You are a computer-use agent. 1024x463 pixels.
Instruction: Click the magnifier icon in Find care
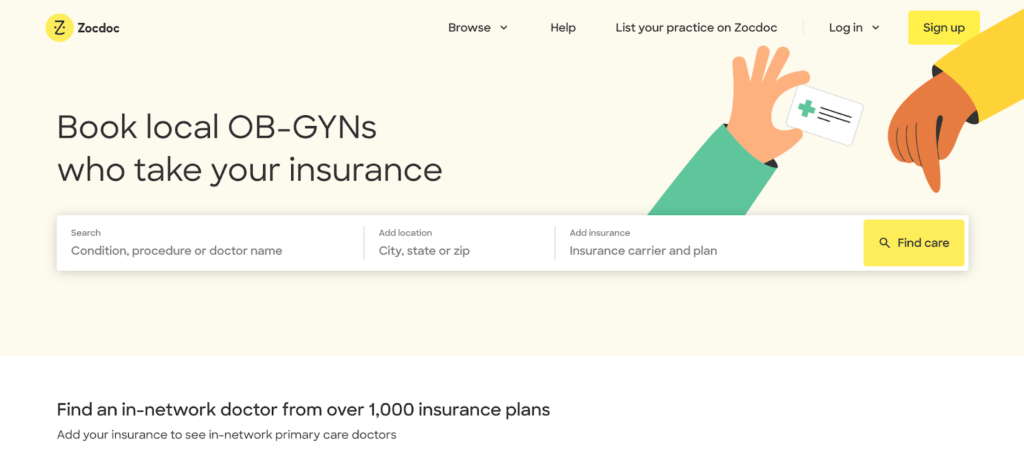(884, 243)
